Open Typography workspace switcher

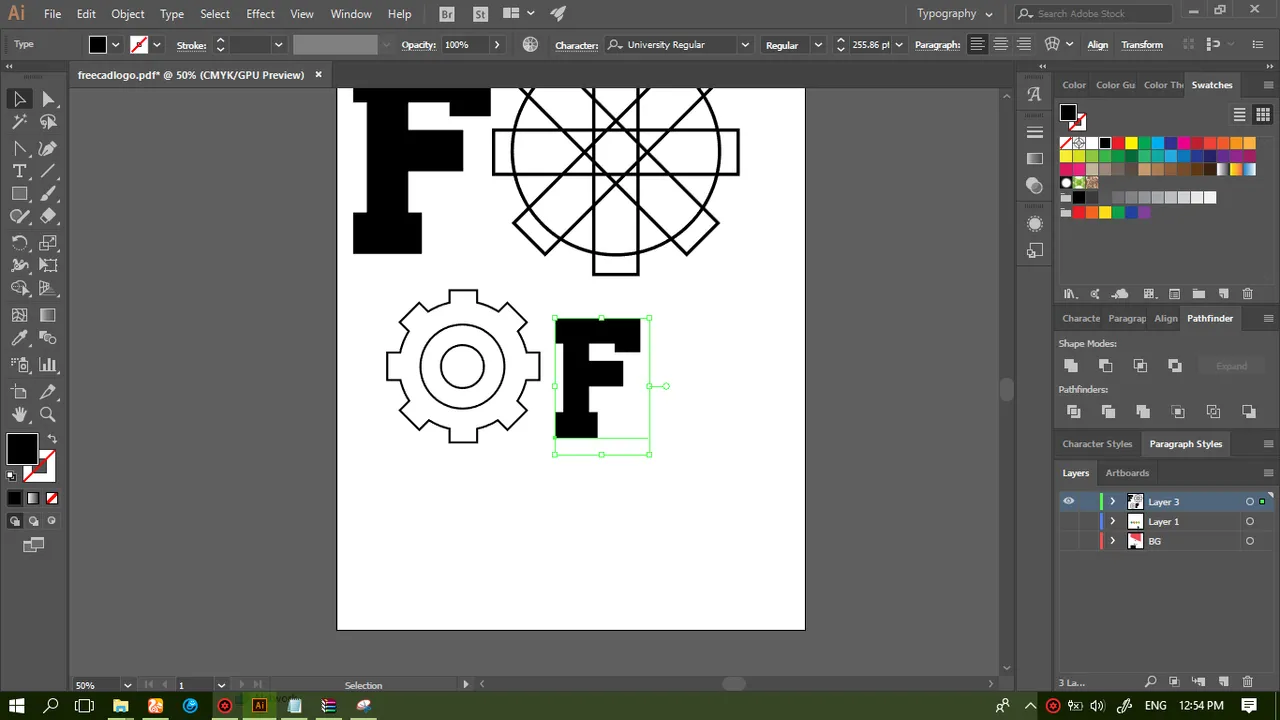[955, 14]
